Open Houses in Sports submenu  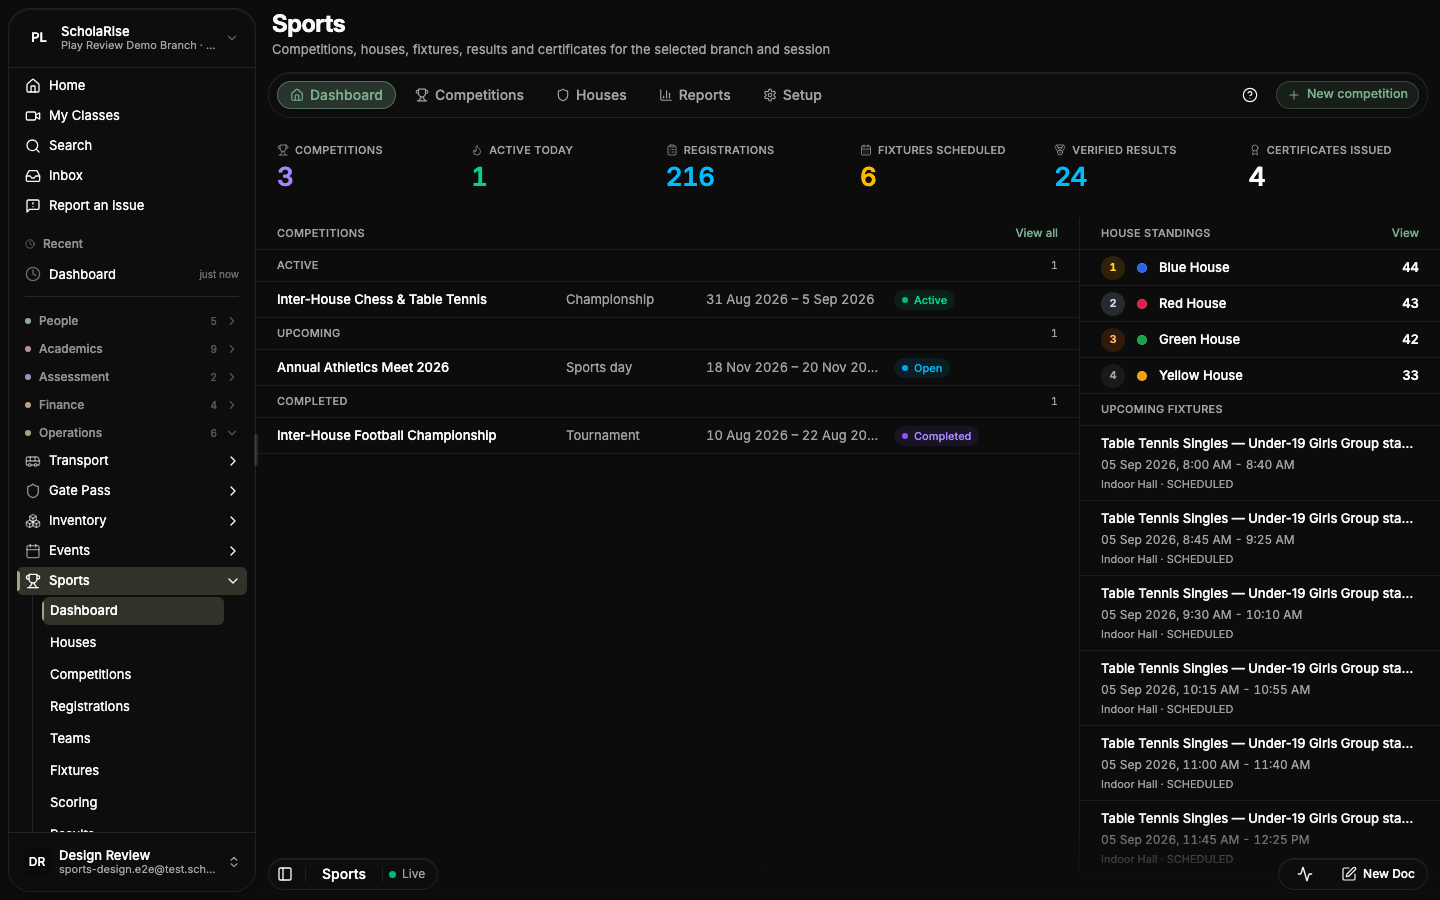click(x=133, y=642)
